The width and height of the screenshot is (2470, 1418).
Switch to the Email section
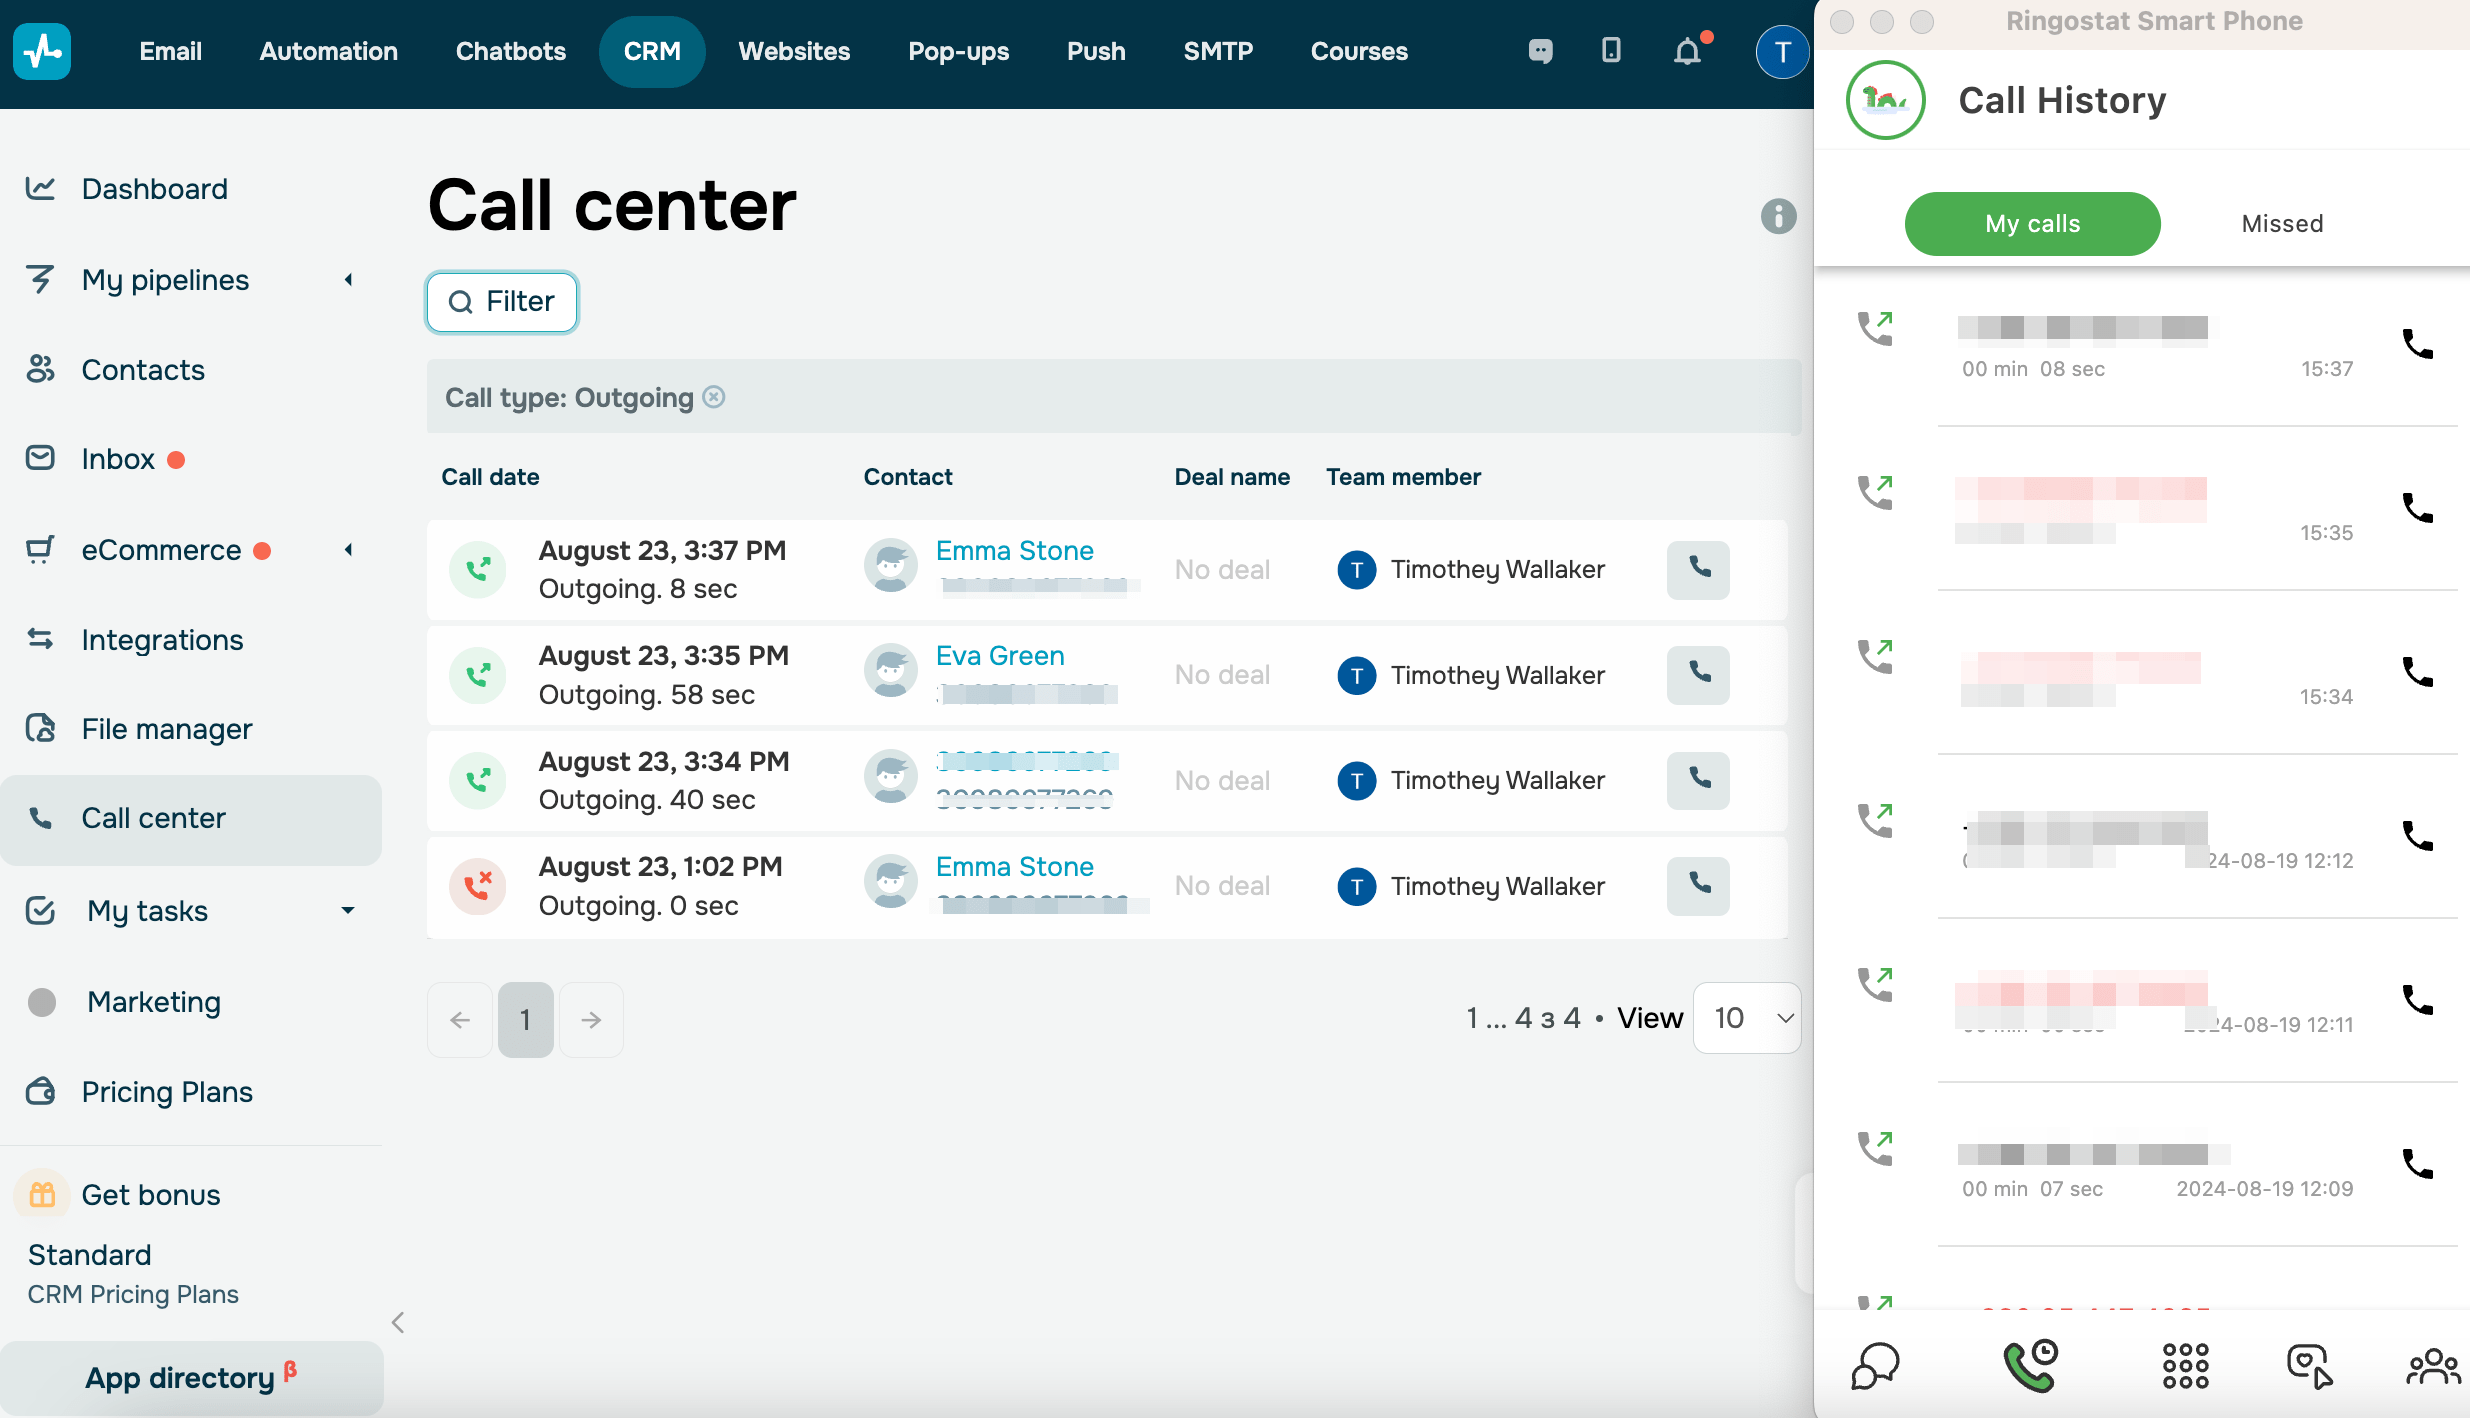coord(171,51)
